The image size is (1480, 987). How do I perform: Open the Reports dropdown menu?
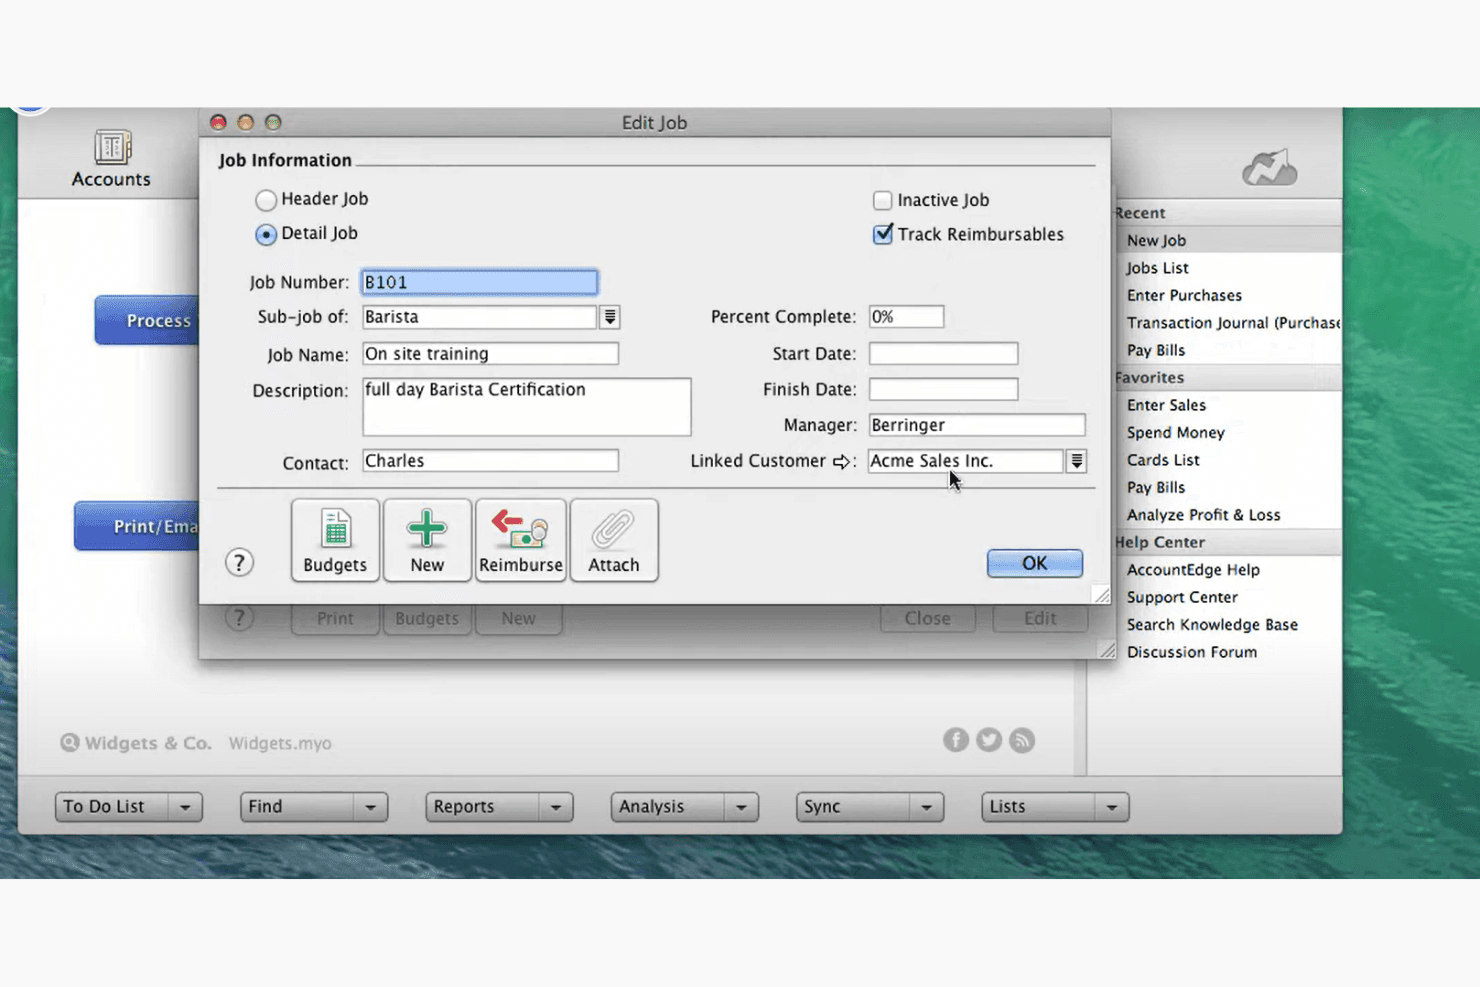499,807
